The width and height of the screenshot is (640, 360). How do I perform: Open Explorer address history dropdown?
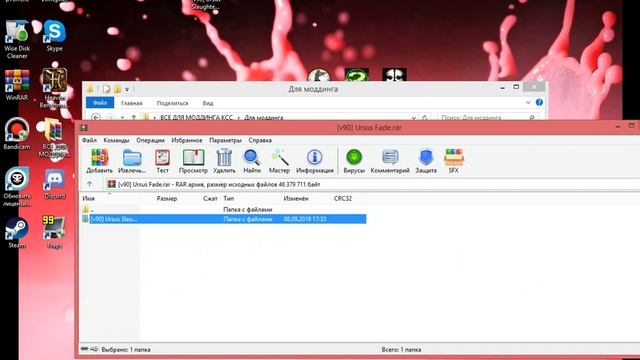(413, 118)
